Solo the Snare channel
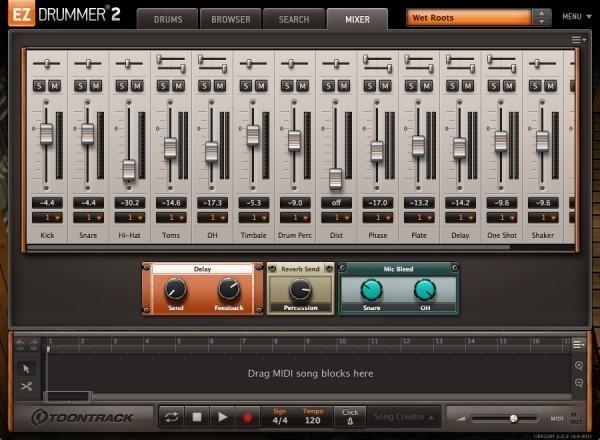 point(81,86)
